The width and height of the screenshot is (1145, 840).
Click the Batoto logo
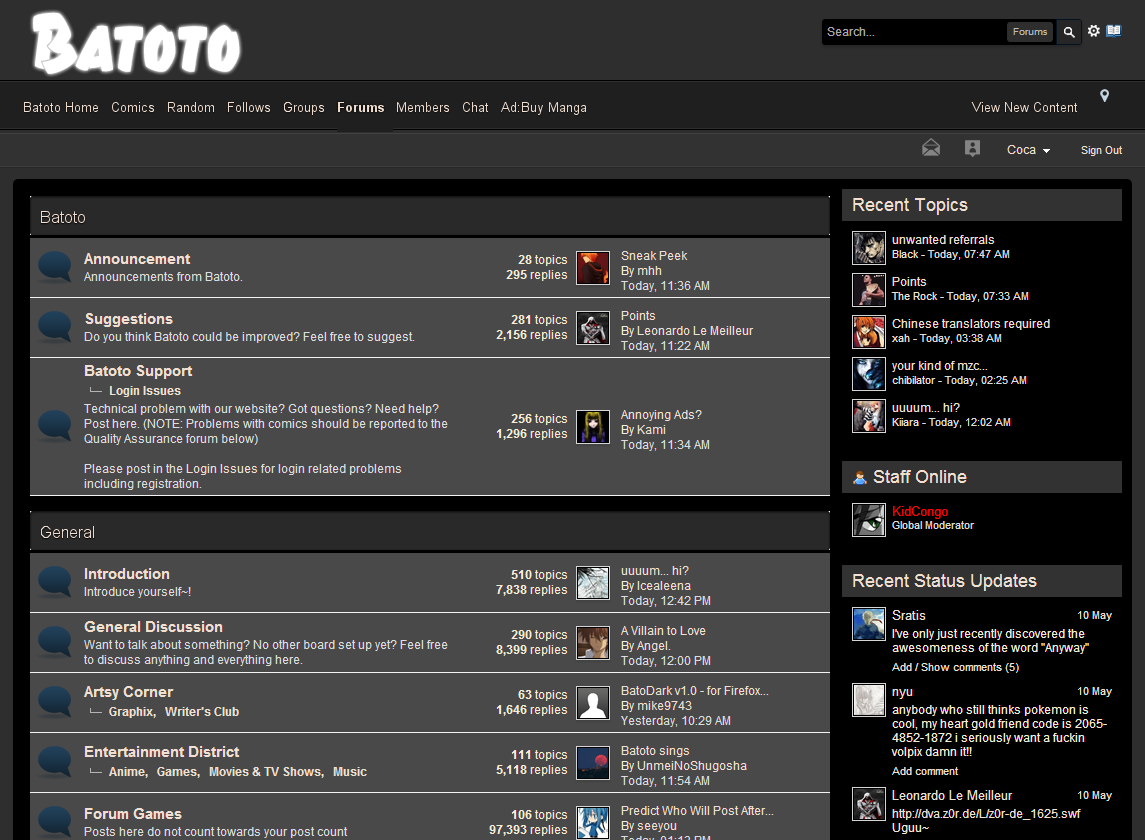pos(137,44)
